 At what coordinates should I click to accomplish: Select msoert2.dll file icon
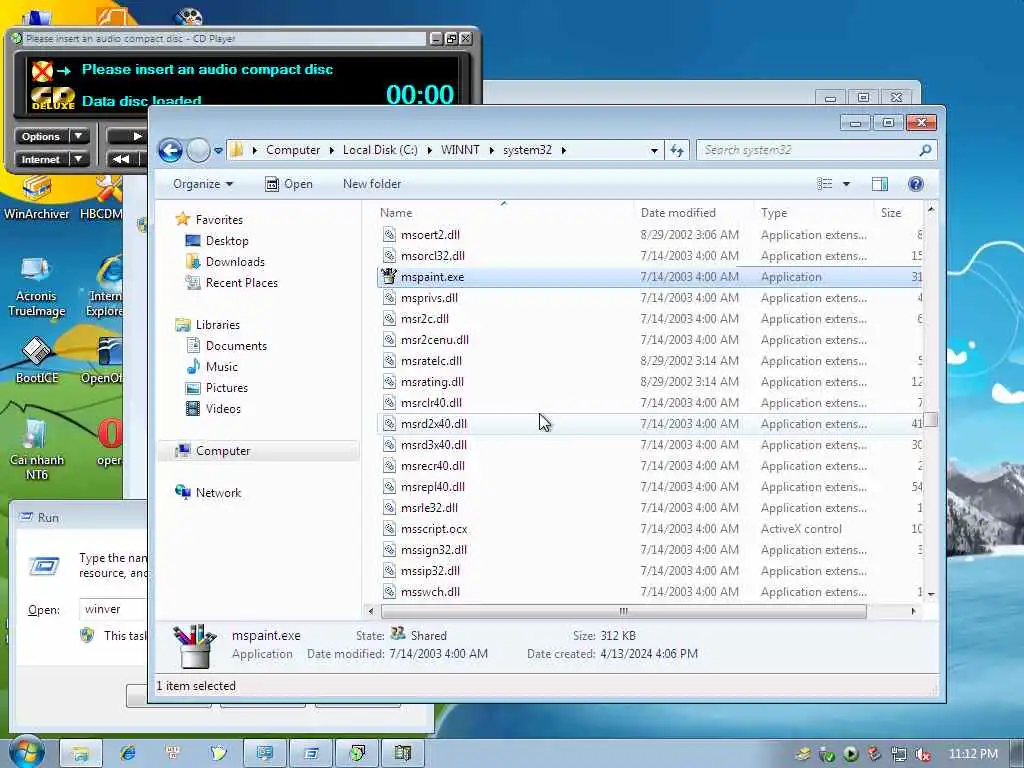click(x=389, y=234)
